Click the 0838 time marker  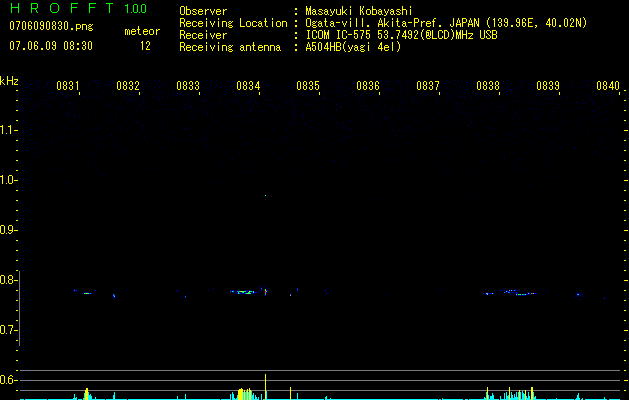[x=488, y=86]
